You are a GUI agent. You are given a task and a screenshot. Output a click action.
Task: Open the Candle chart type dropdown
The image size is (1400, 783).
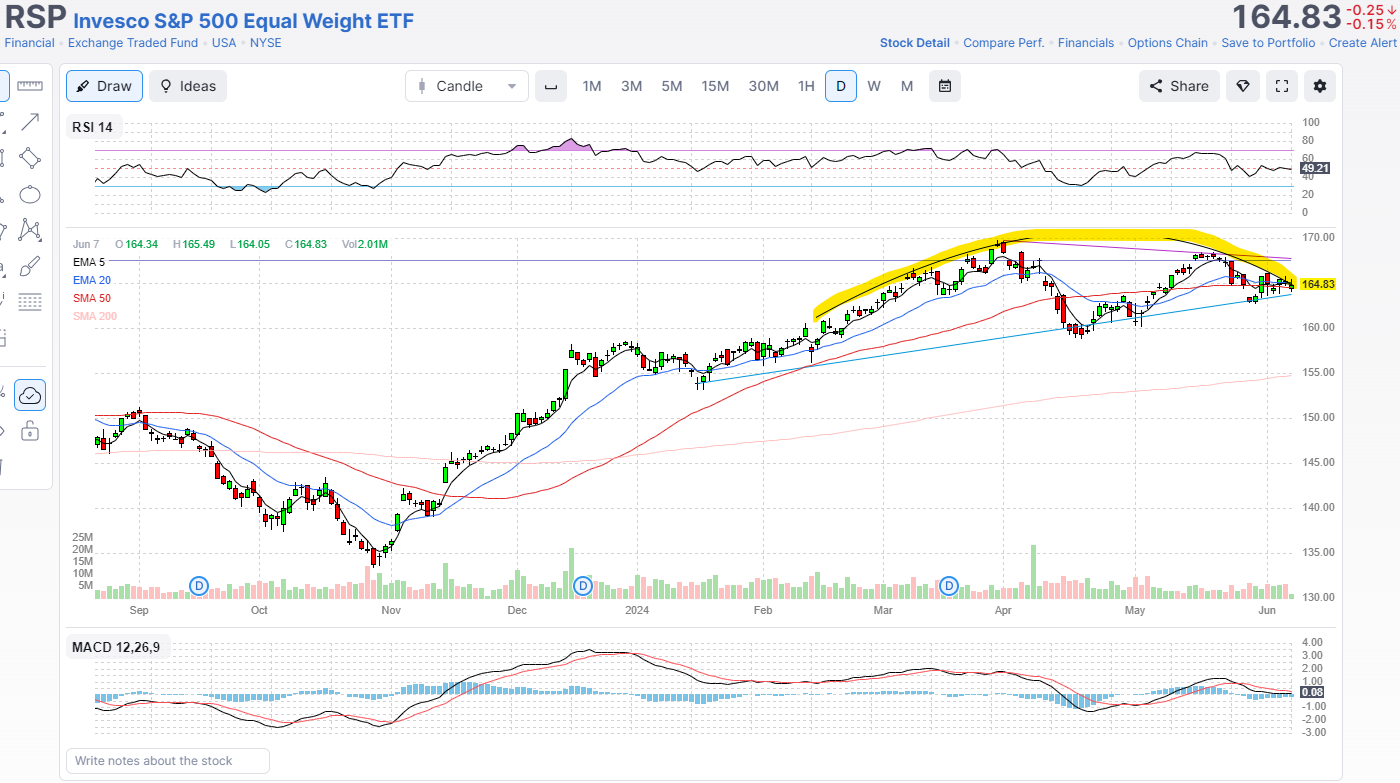466,86
